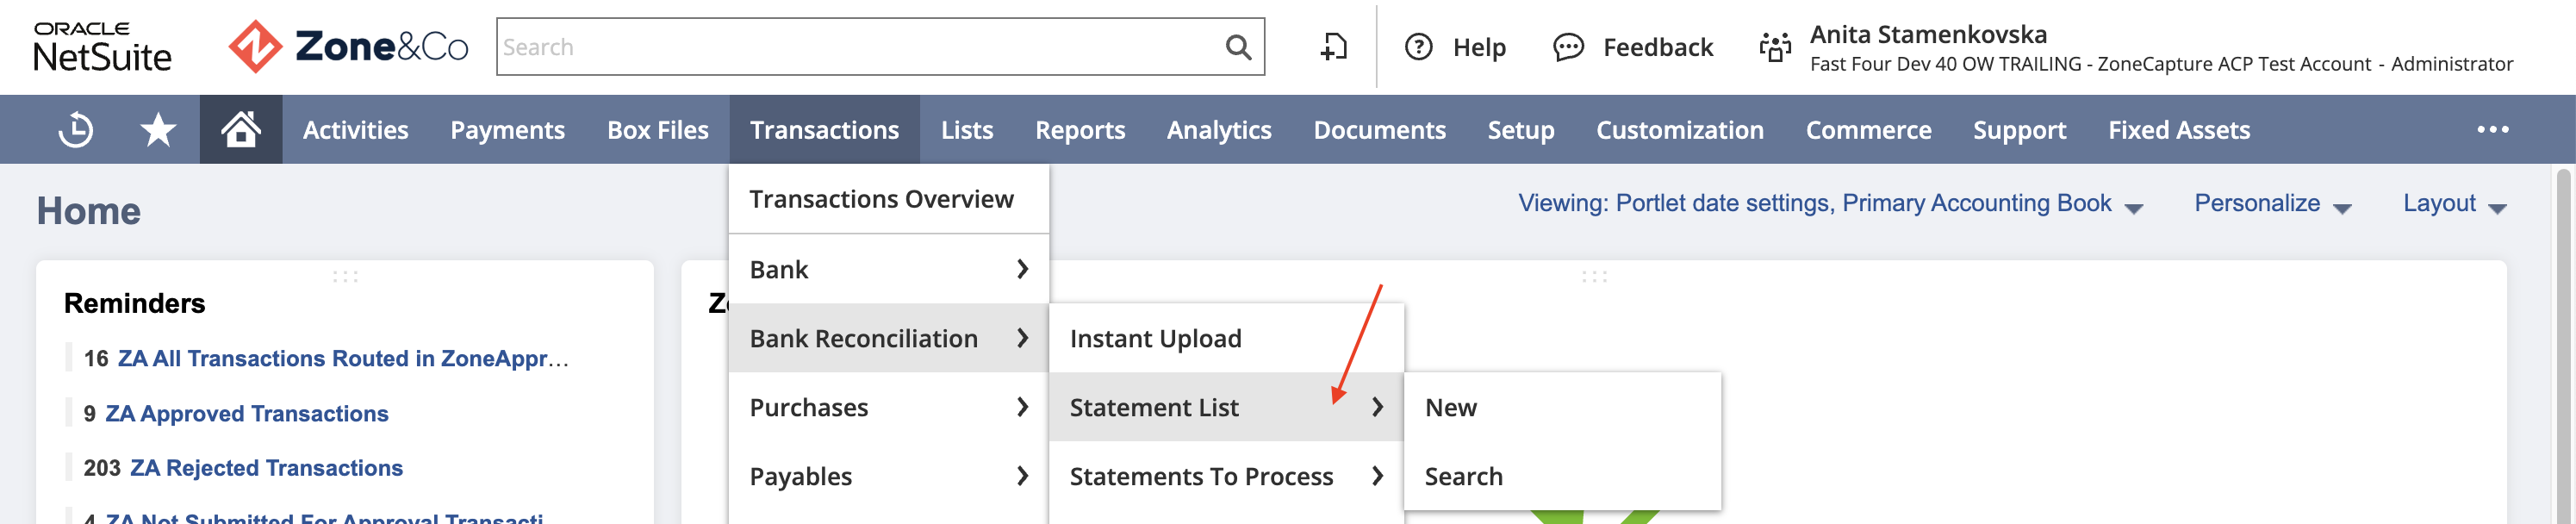
Task: Expand the Purchases submenu
Action: click(x=888, y=407)
